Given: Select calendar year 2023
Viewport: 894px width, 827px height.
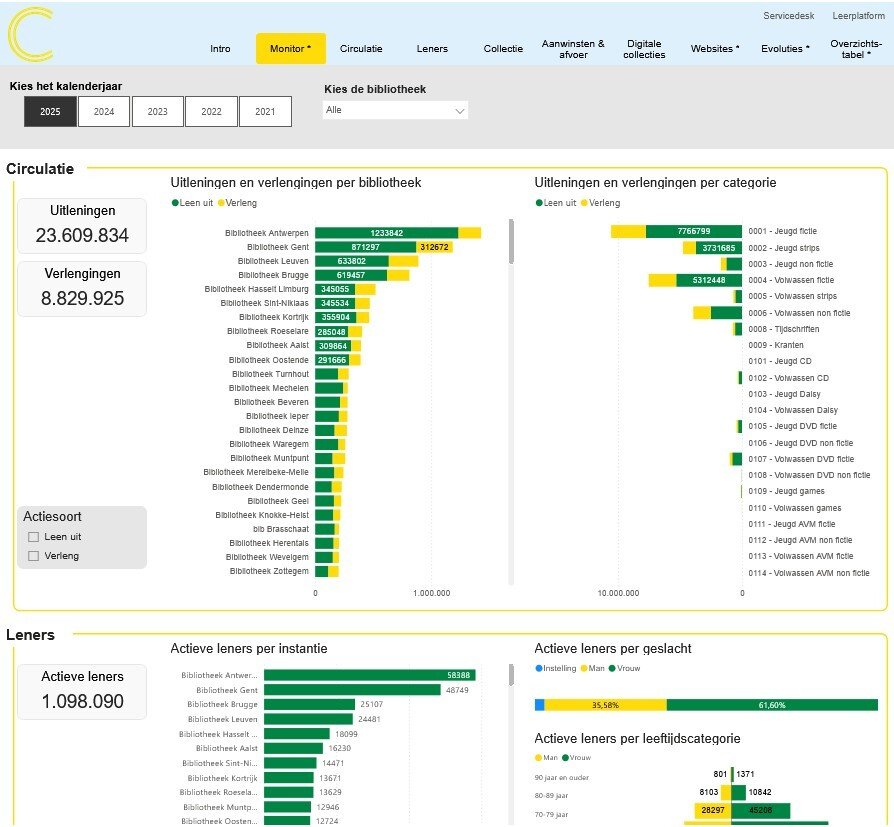Looking at the screenshot, I should 157,111.
